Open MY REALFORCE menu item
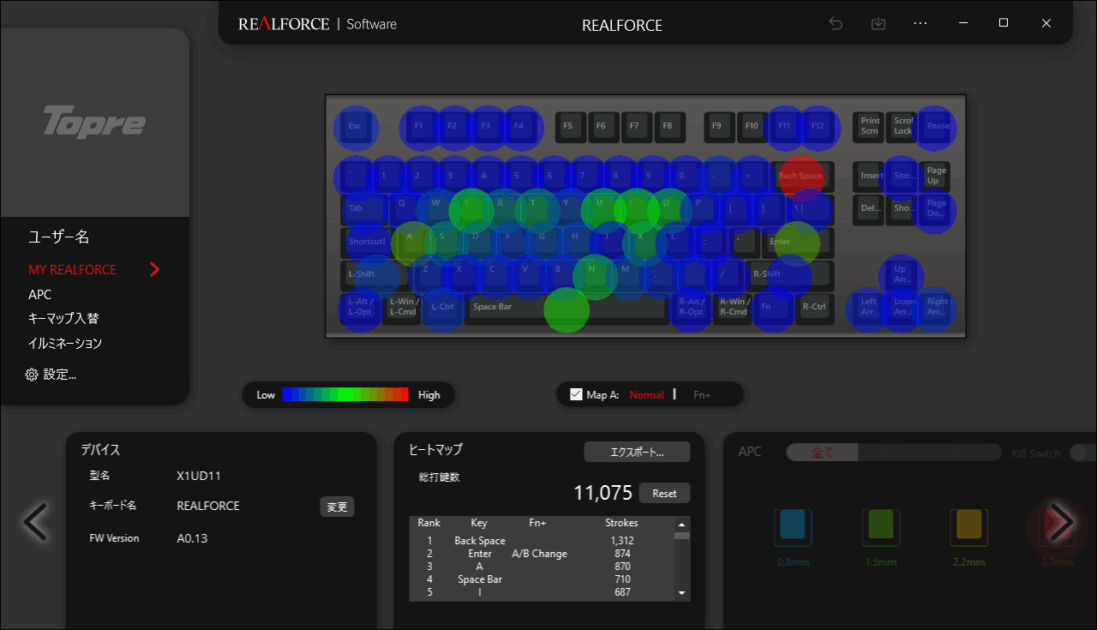The height and width of the screenshot is (630, 1097). [x=72, y=270]
